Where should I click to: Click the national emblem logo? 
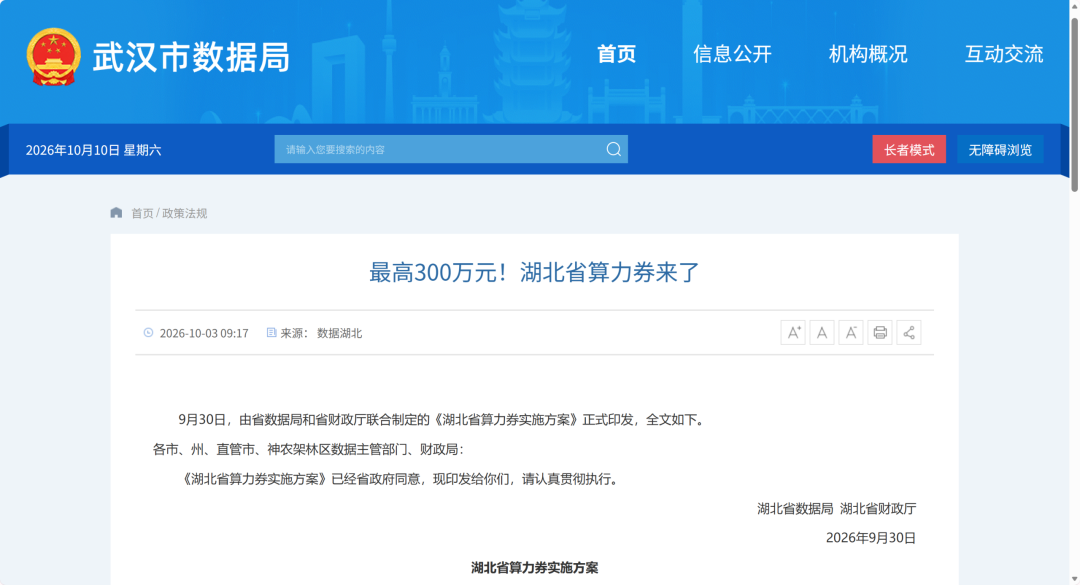54,57
